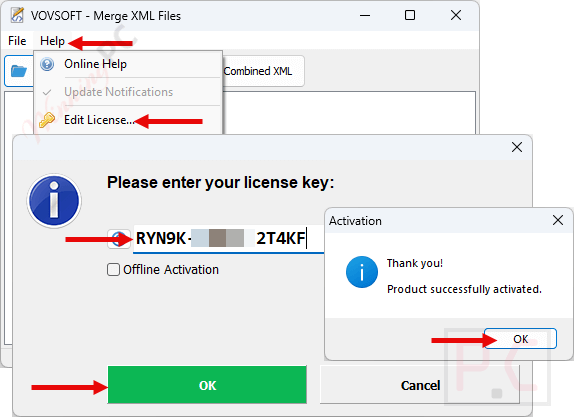Close the Activation message box

coord(558,220)
